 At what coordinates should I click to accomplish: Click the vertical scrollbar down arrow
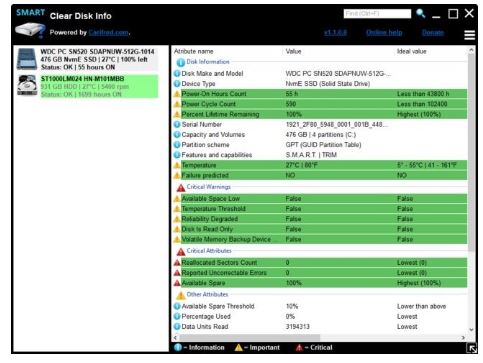[471, 329]
